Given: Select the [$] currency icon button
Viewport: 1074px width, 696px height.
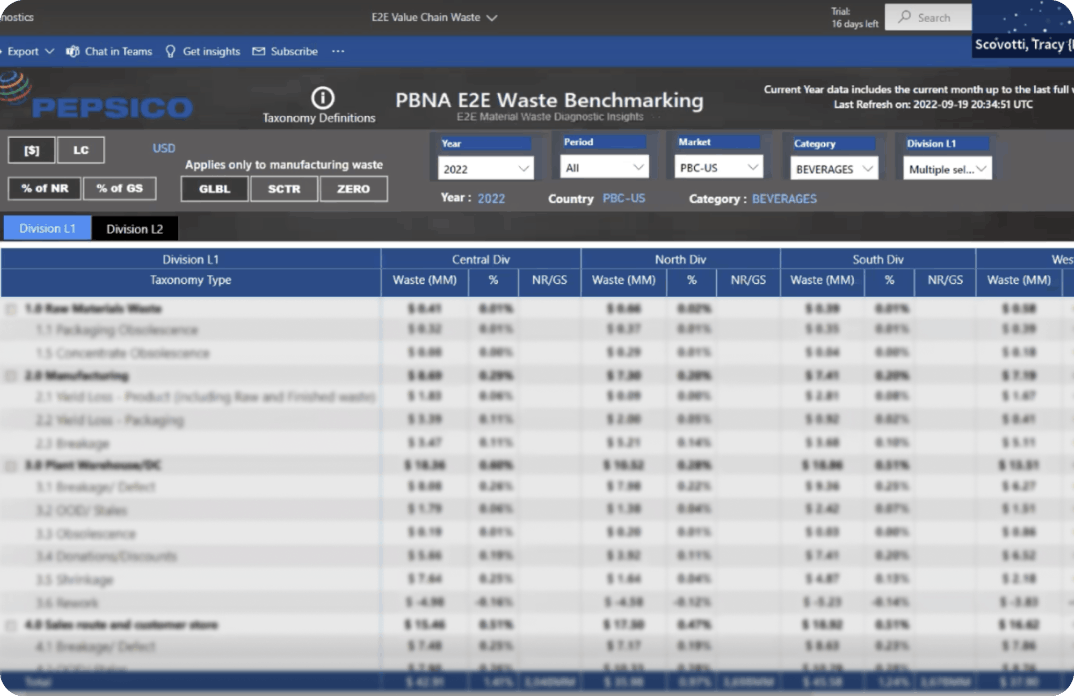Looking at the screenshot, I should (x=33, y=149).
